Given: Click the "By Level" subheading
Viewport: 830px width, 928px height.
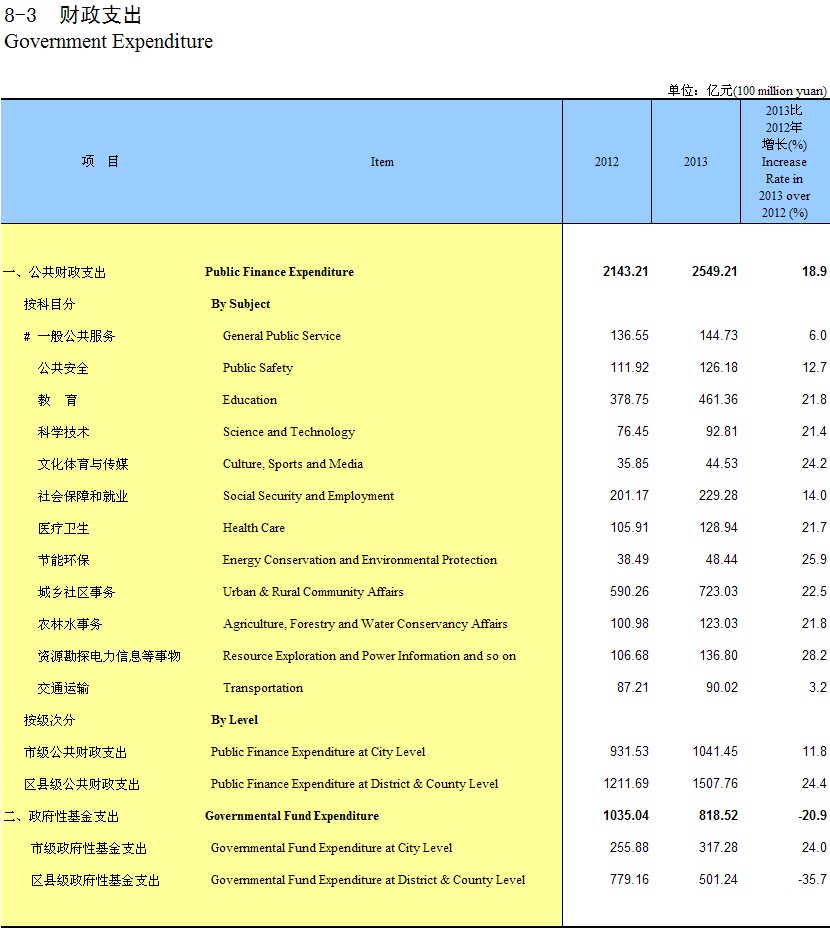Looking at the screenshot, I should [x=234, y=720].
